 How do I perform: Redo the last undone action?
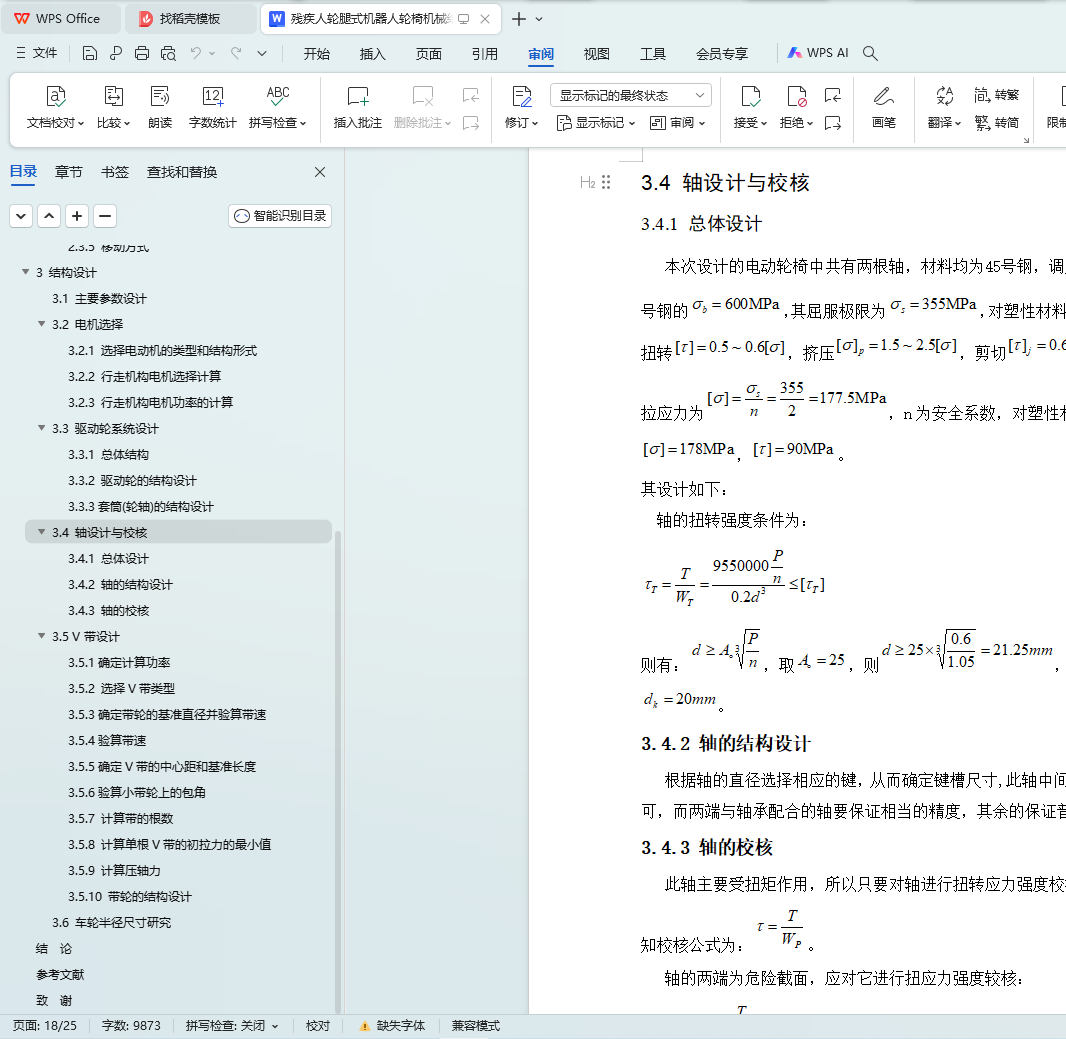pyautogui.click(x=236, y=53)
